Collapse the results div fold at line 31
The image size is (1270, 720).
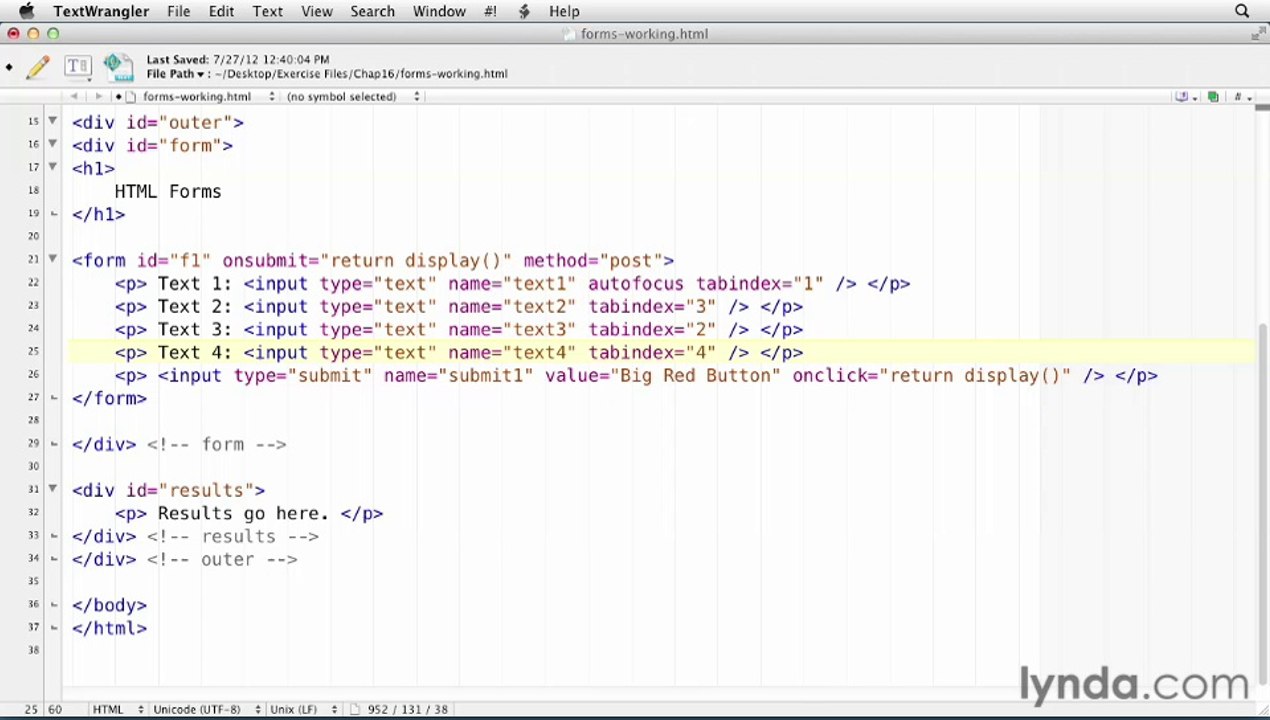click(52, 490)
